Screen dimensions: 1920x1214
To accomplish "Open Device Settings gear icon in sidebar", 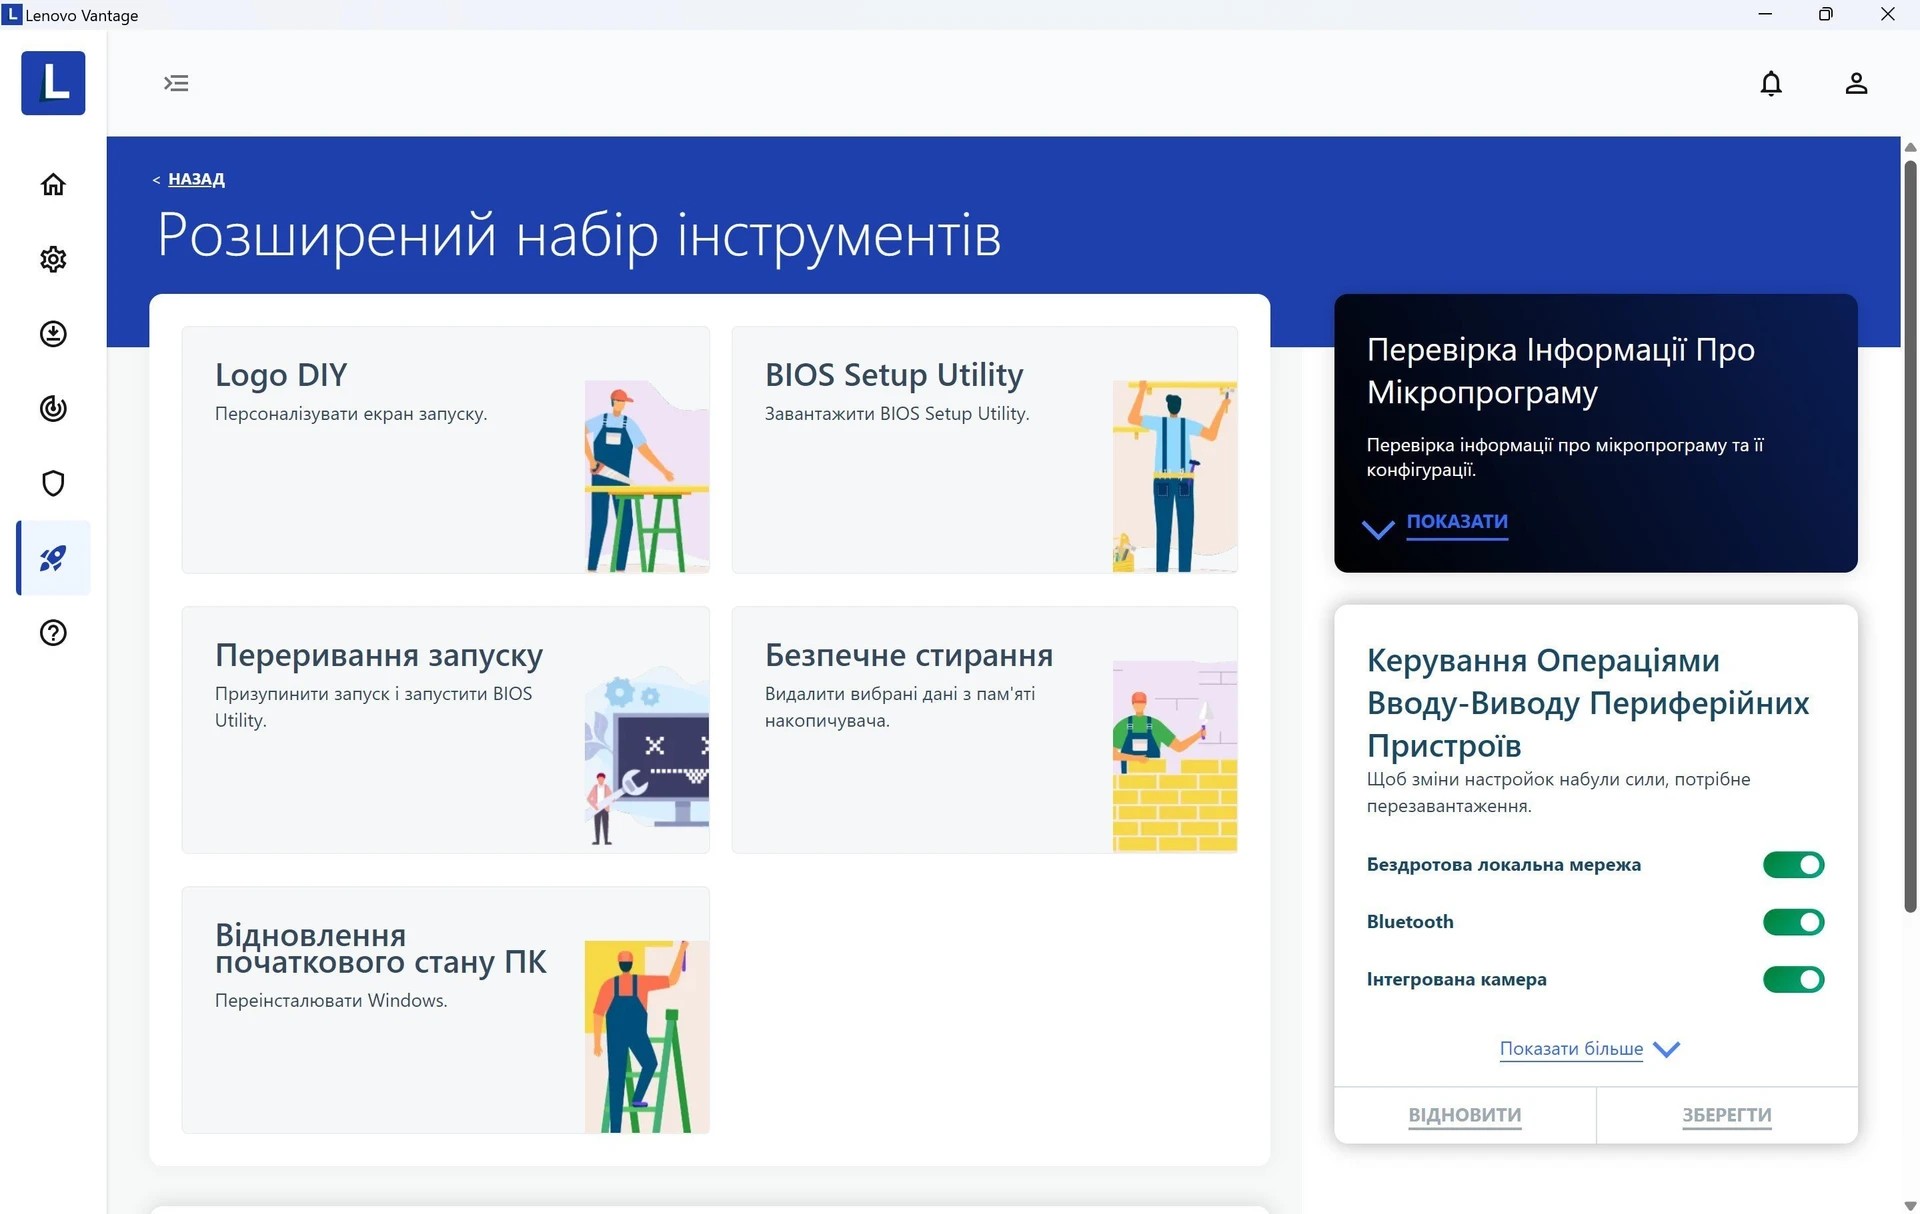I will point(53,259).
